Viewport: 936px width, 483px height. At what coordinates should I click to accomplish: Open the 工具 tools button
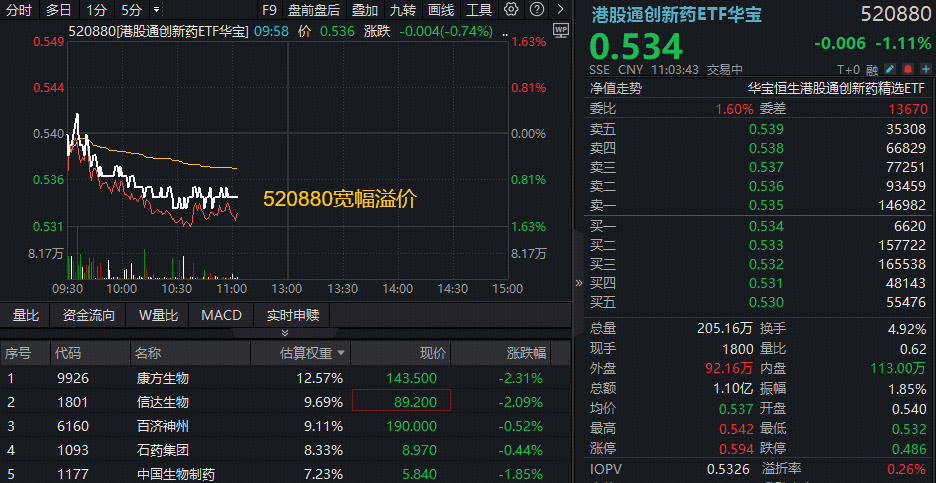coord(479,10)
